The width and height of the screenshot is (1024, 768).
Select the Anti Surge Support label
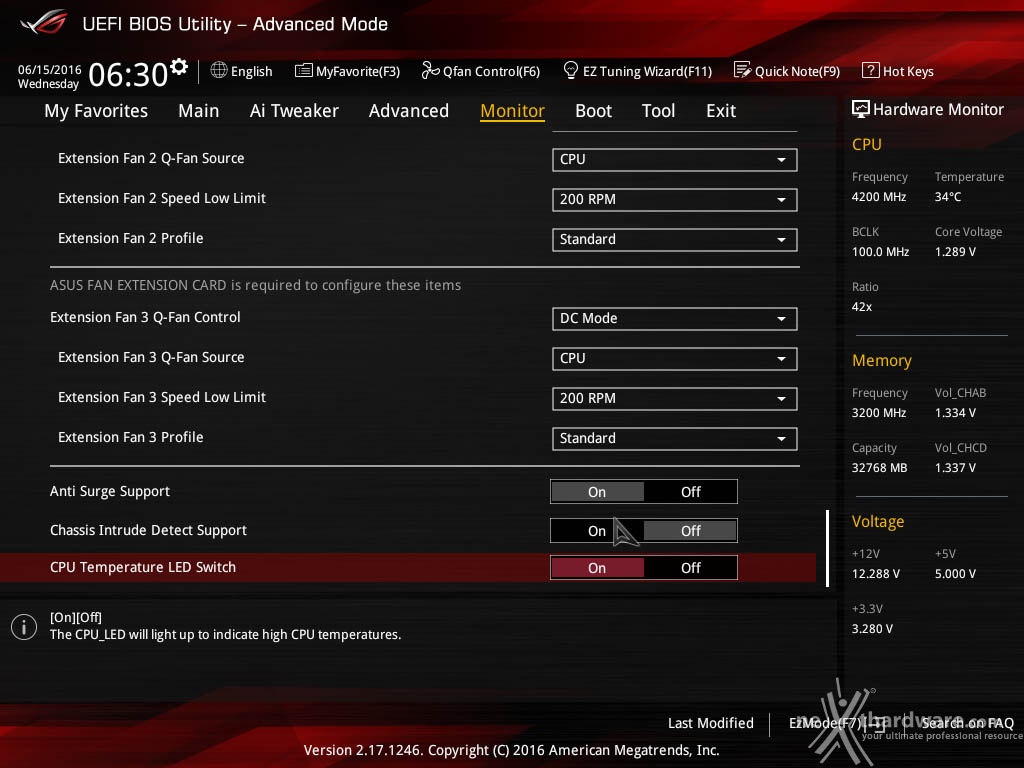coord(110,491)
